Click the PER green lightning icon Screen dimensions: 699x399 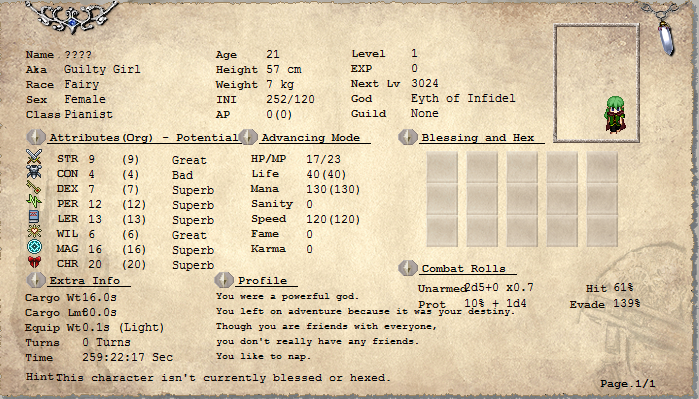pyautogui.click(x=34, y=202)
